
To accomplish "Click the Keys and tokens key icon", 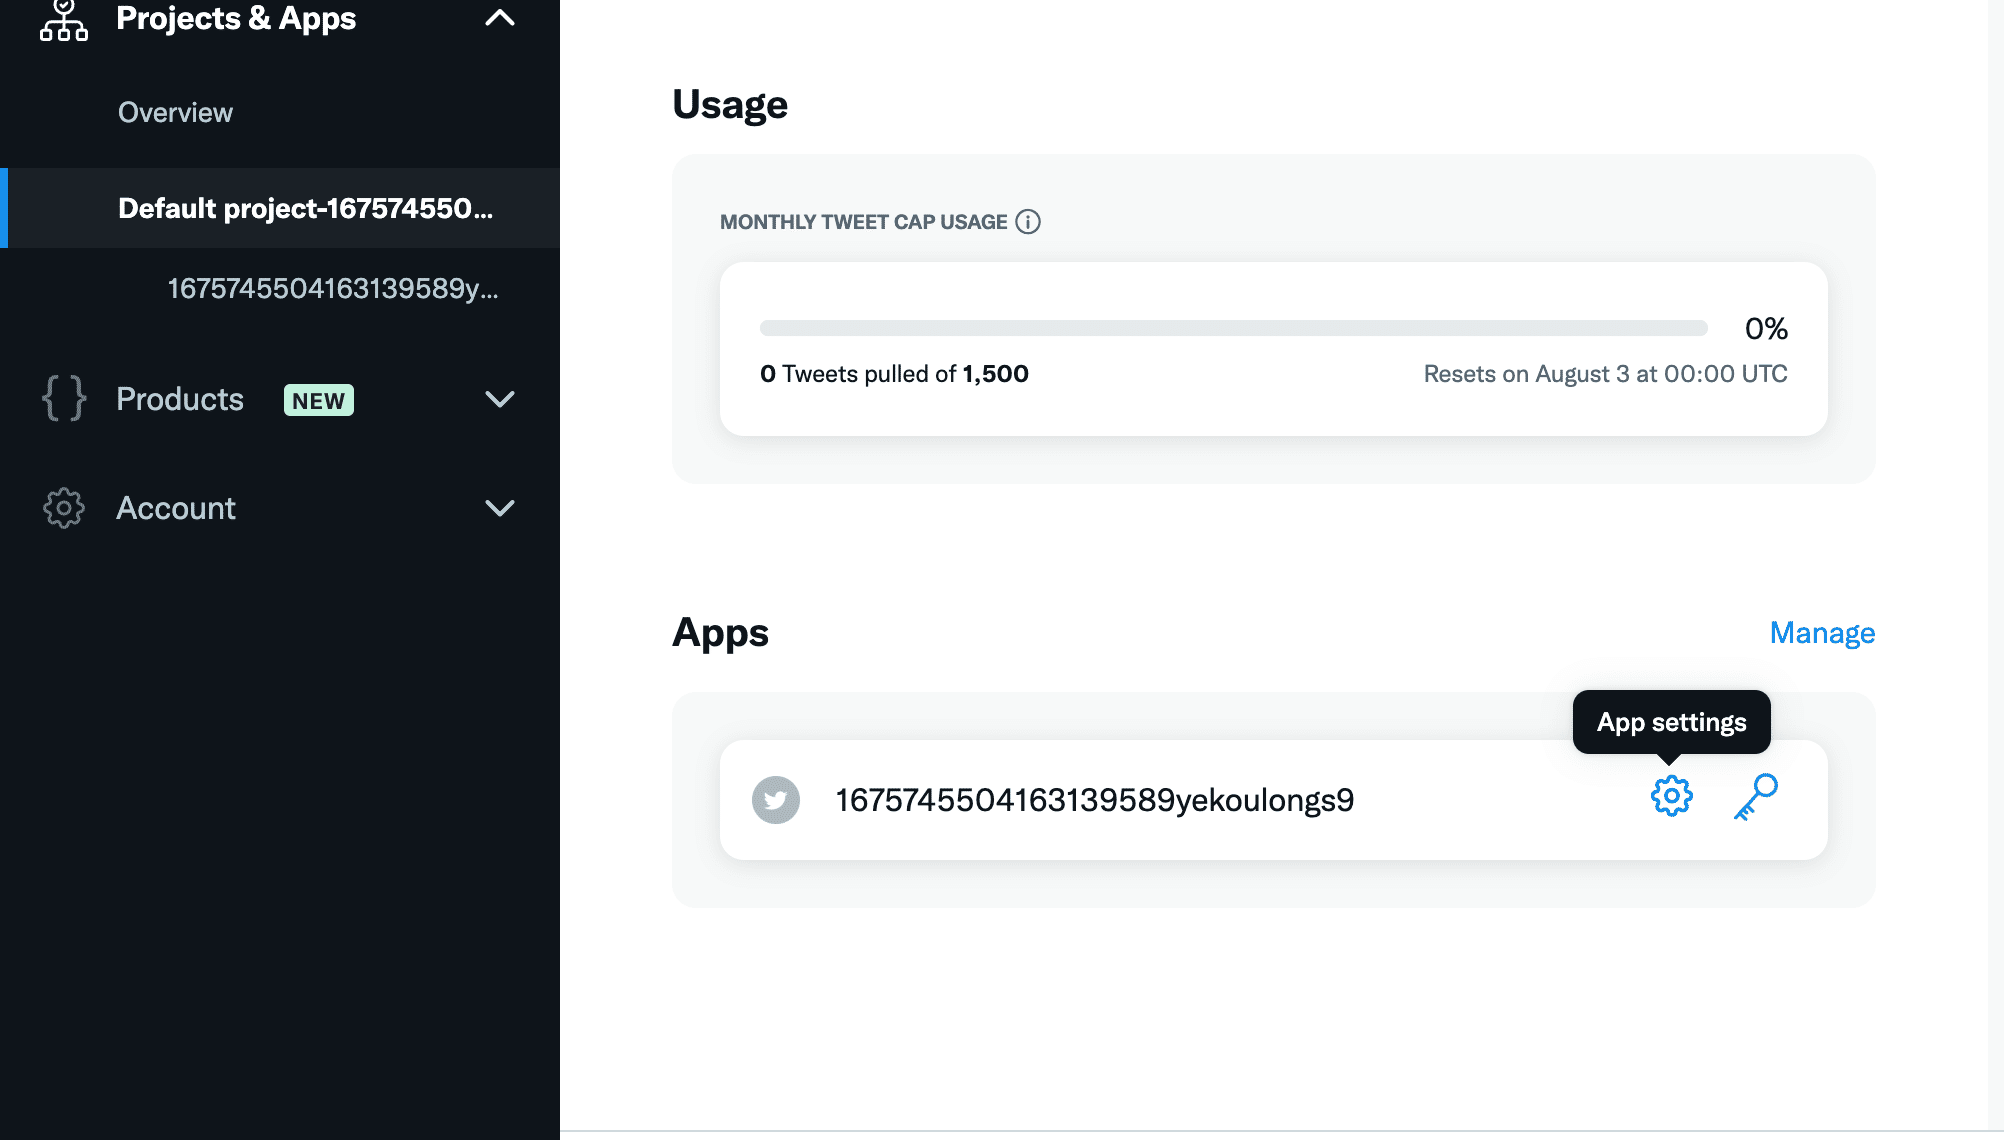I will tap(1755, 797).
